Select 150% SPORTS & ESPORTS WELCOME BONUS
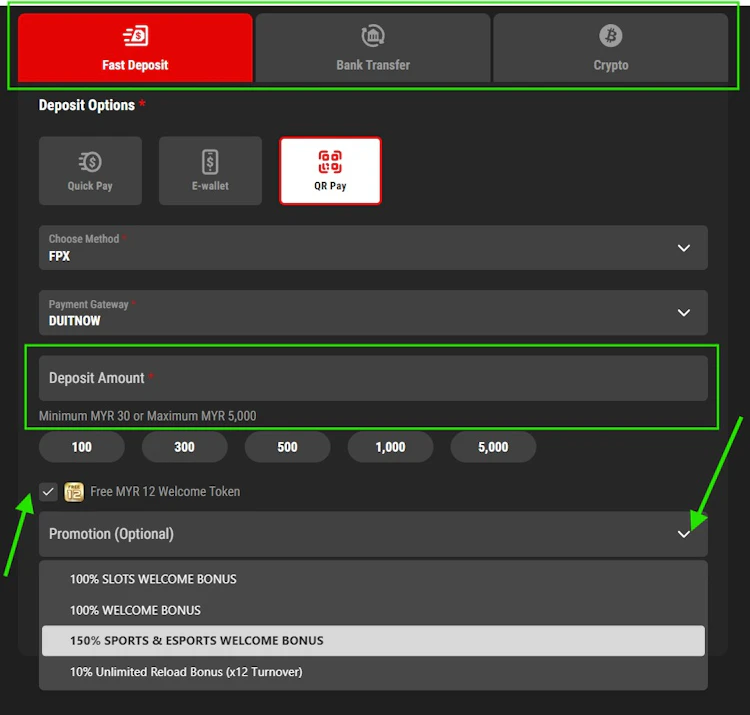Viewport: 750px width, 715px height. tap(373, 640)
